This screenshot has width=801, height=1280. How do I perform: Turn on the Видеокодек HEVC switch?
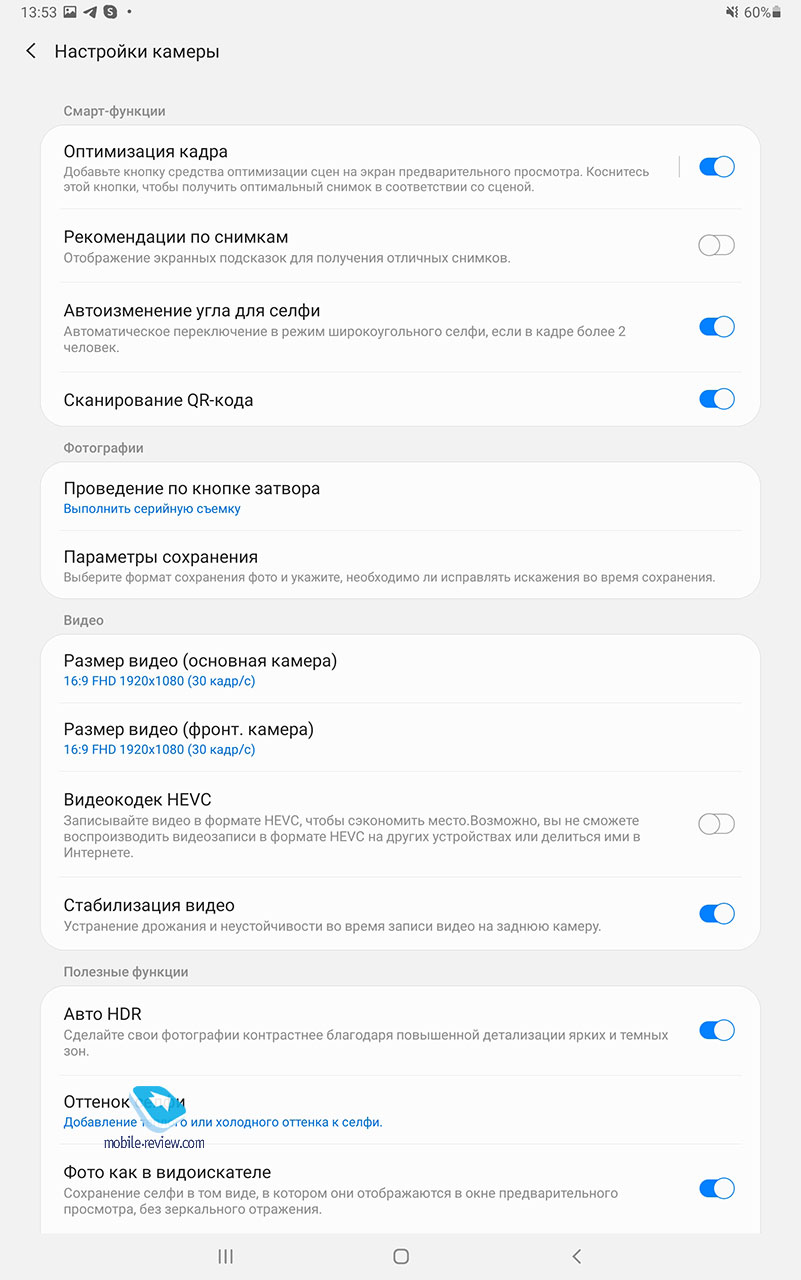point(716,824)
